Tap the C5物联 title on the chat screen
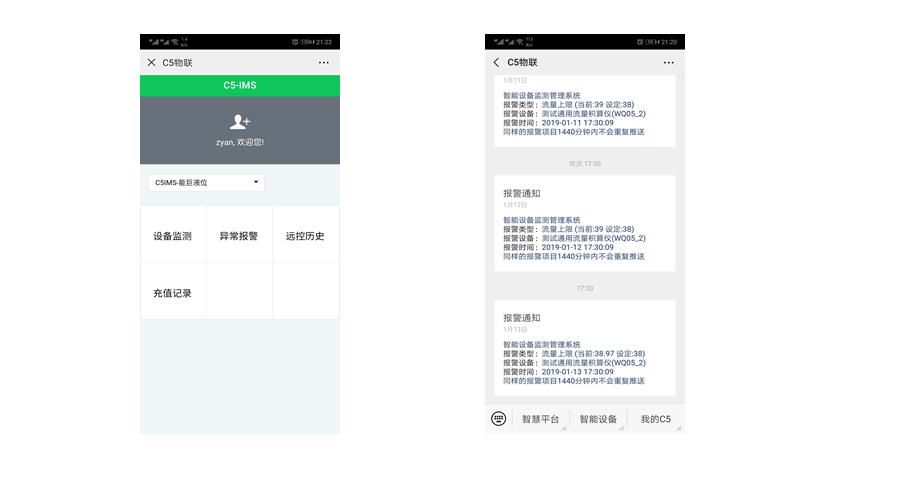The height and width of the screenshot is (480, 900). pyautogui.click(x=522, y=63)
